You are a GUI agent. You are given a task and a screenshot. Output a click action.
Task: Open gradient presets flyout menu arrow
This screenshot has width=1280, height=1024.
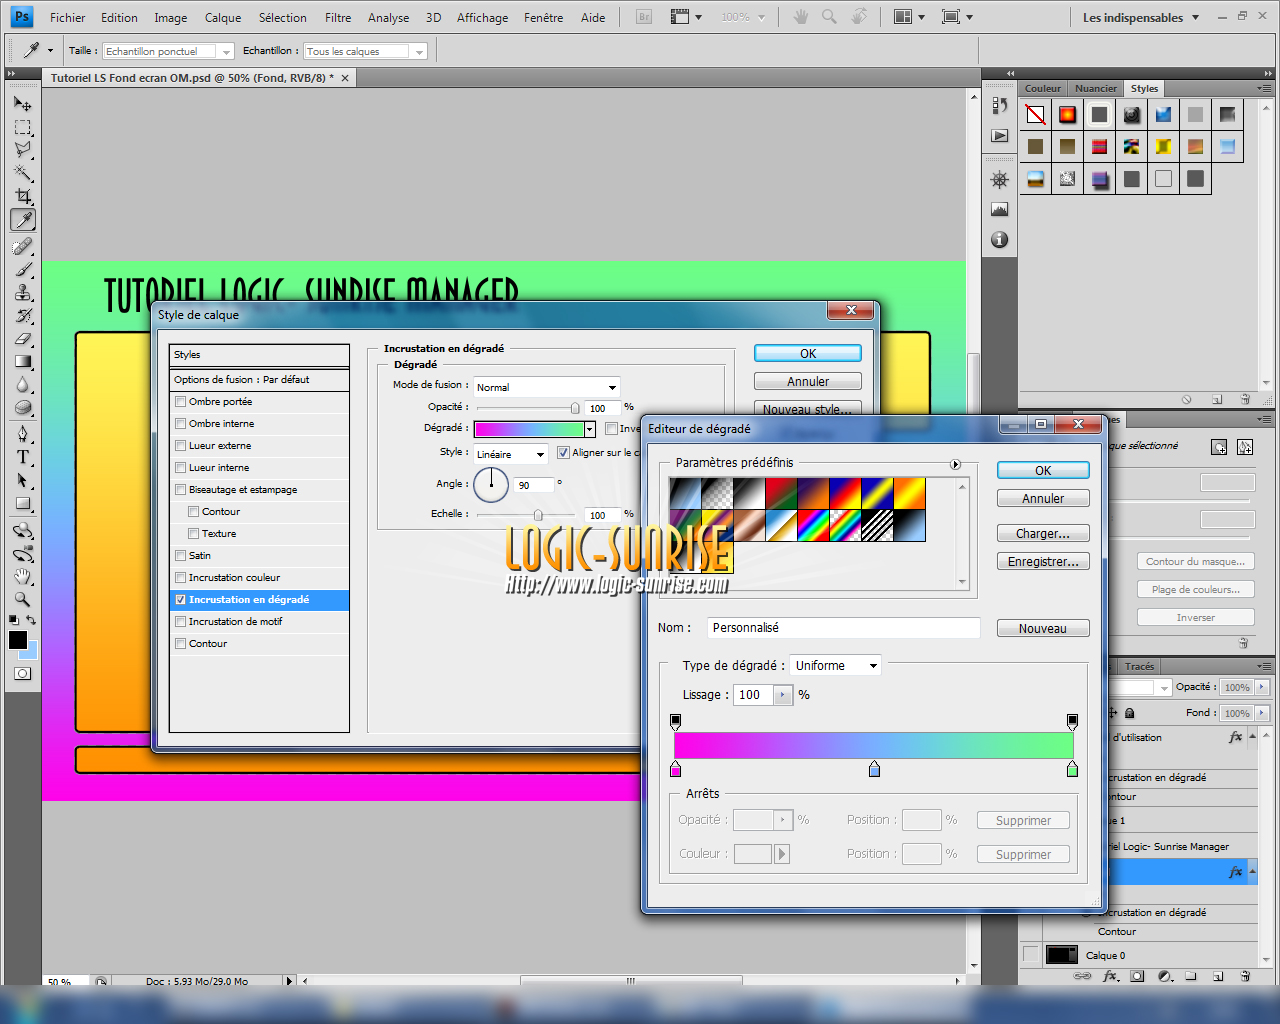tap(955, 464)
